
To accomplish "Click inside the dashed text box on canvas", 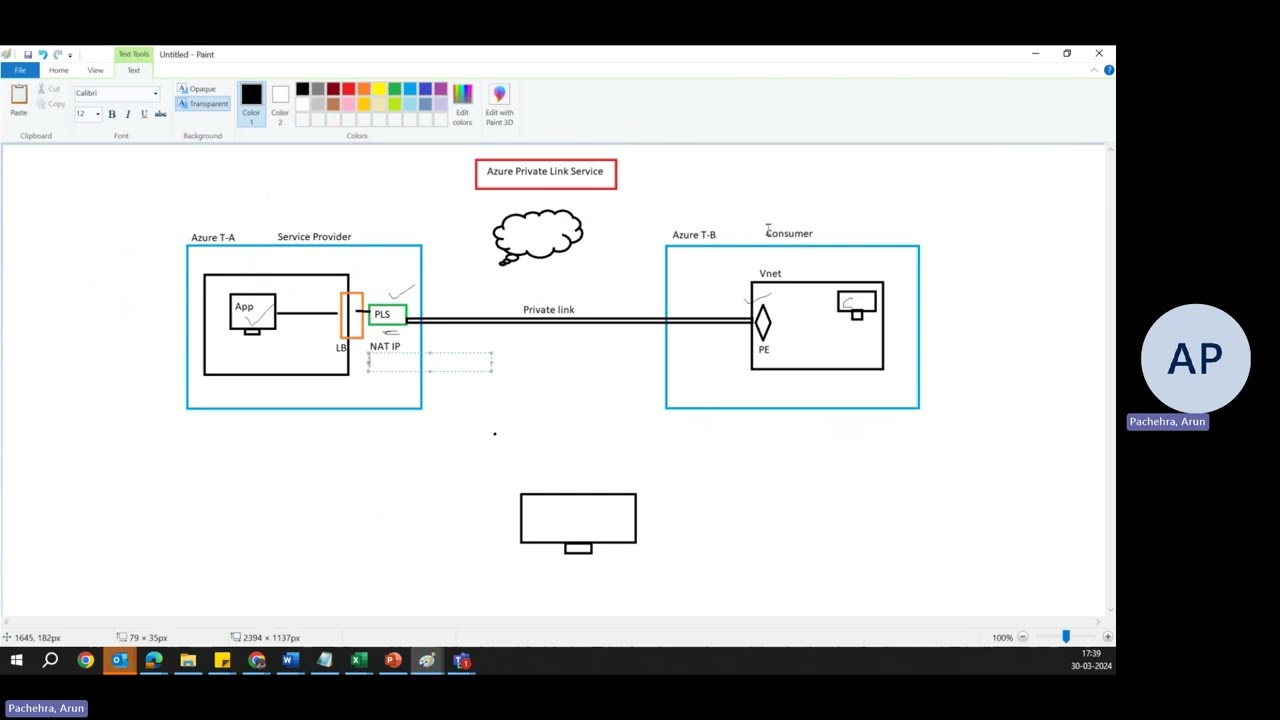I will [430, 361].
